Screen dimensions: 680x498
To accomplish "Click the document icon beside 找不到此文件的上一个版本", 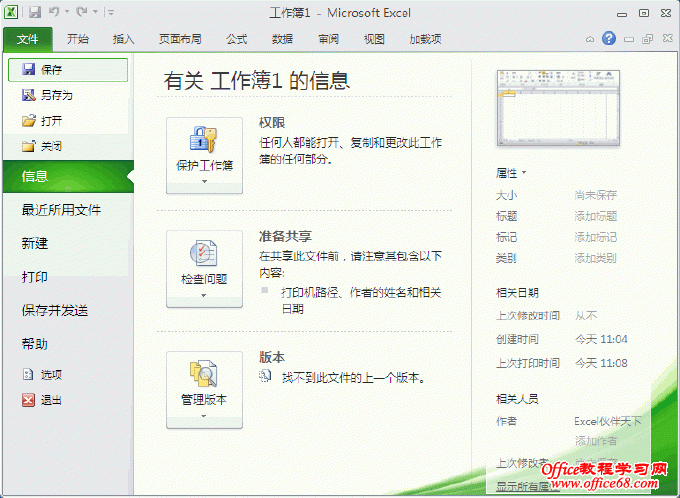I will point(265,376).
